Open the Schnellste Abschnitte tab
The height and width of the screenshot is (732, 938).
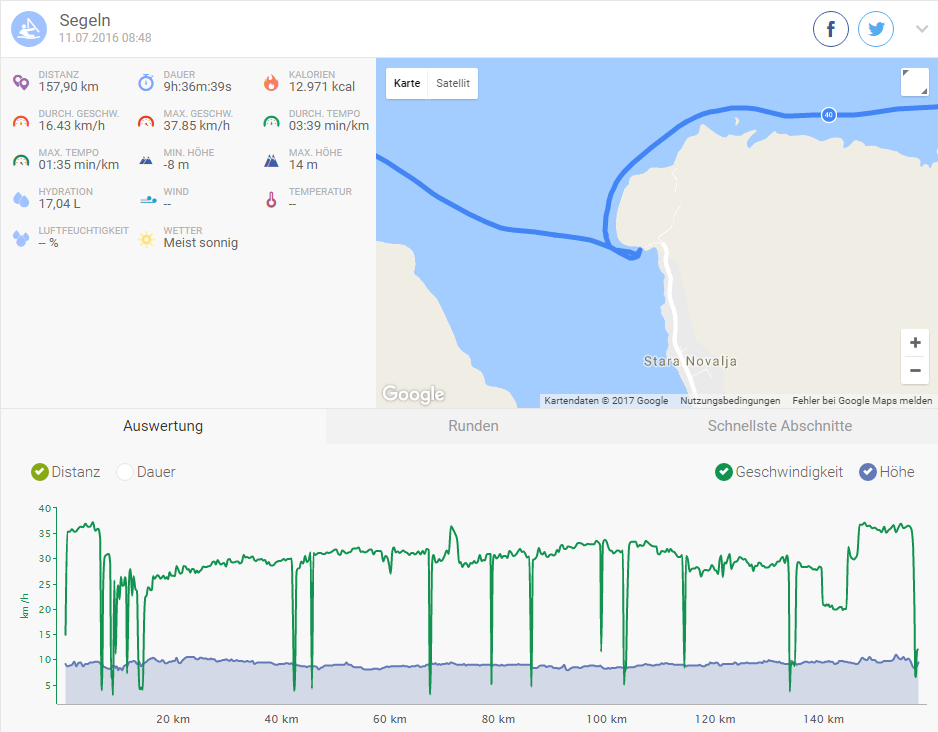(x=779, y=426)
